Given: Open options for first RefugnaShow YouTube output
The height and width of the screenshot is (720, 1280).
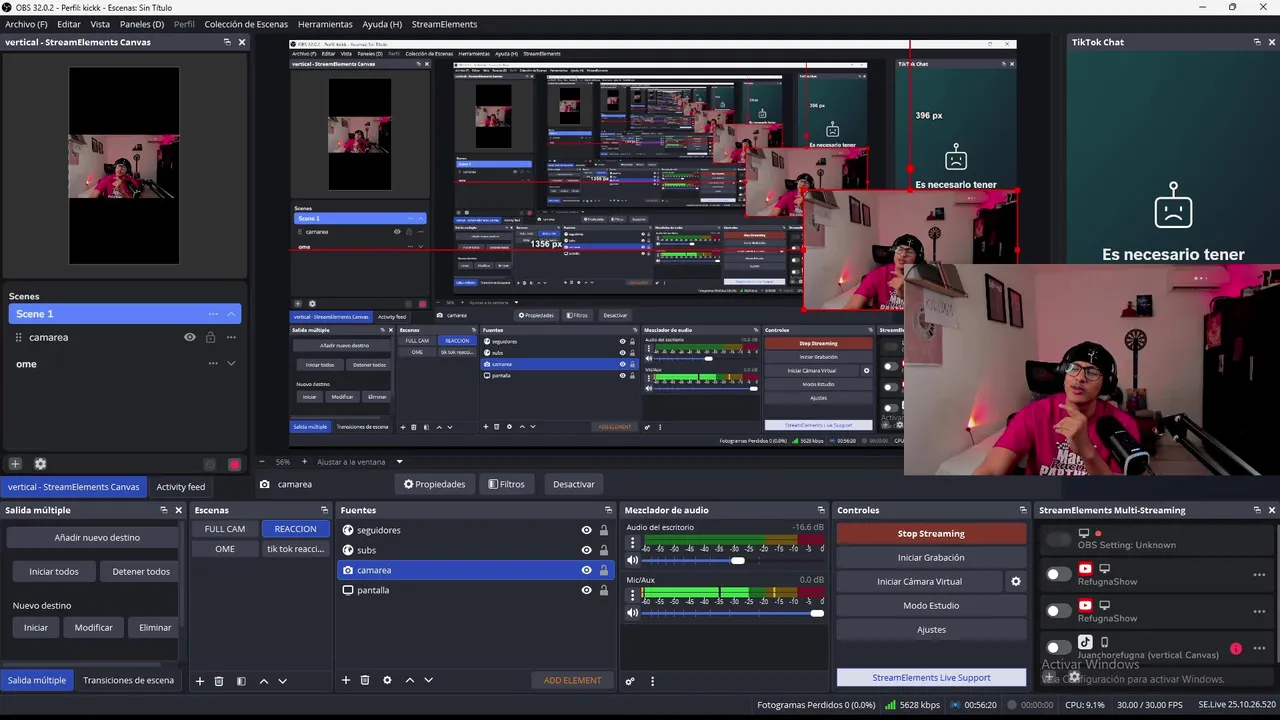Looking at the screenshot, I should pos(1259,574).
